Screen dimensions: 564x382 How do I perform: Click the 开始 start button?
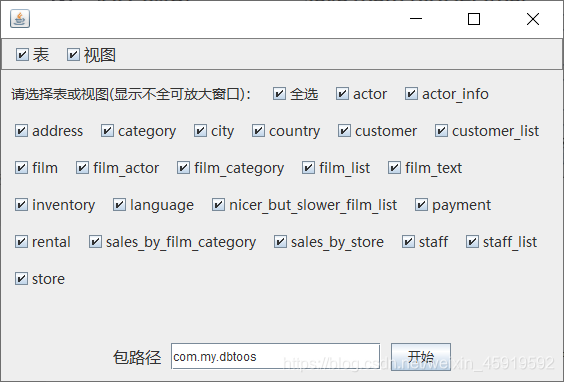click(421, 357)
